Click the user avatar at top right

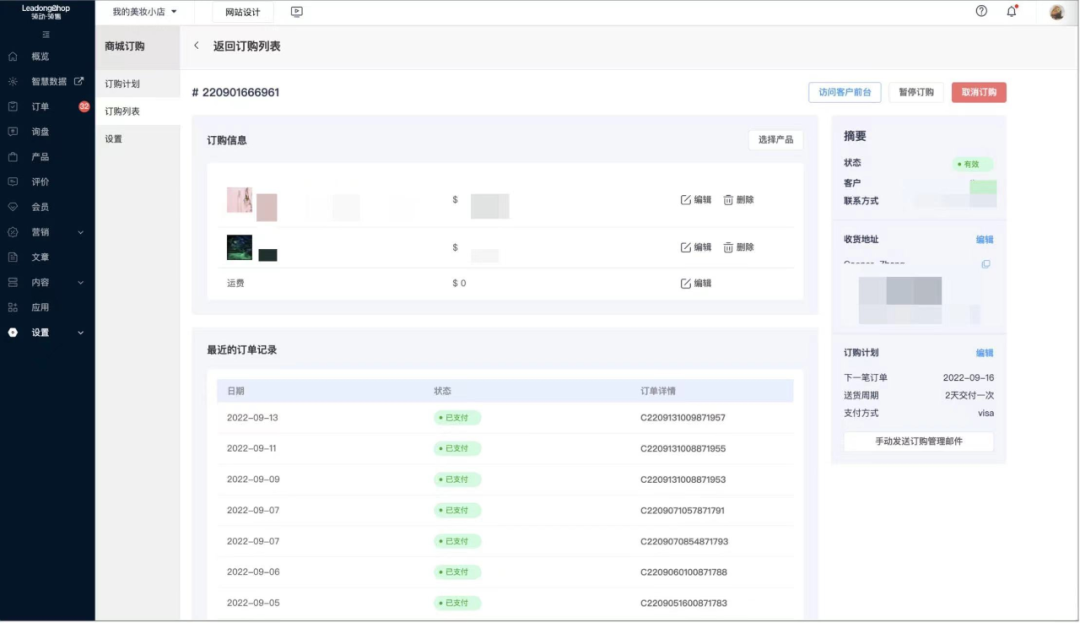click(x=1057, y=12)
